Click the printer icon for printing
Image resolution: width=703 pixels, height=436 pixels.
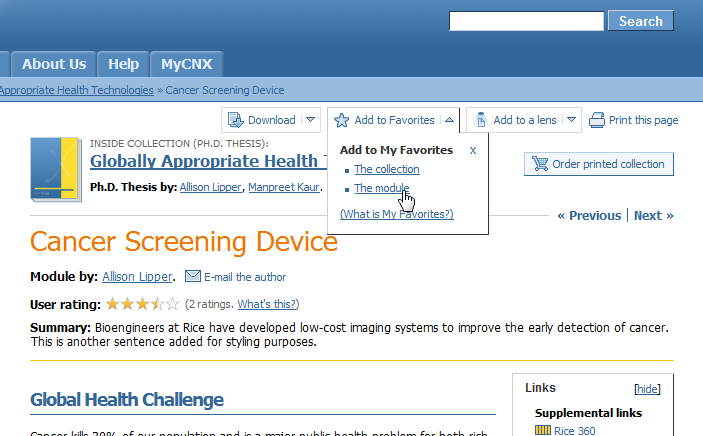click(597, 120)
